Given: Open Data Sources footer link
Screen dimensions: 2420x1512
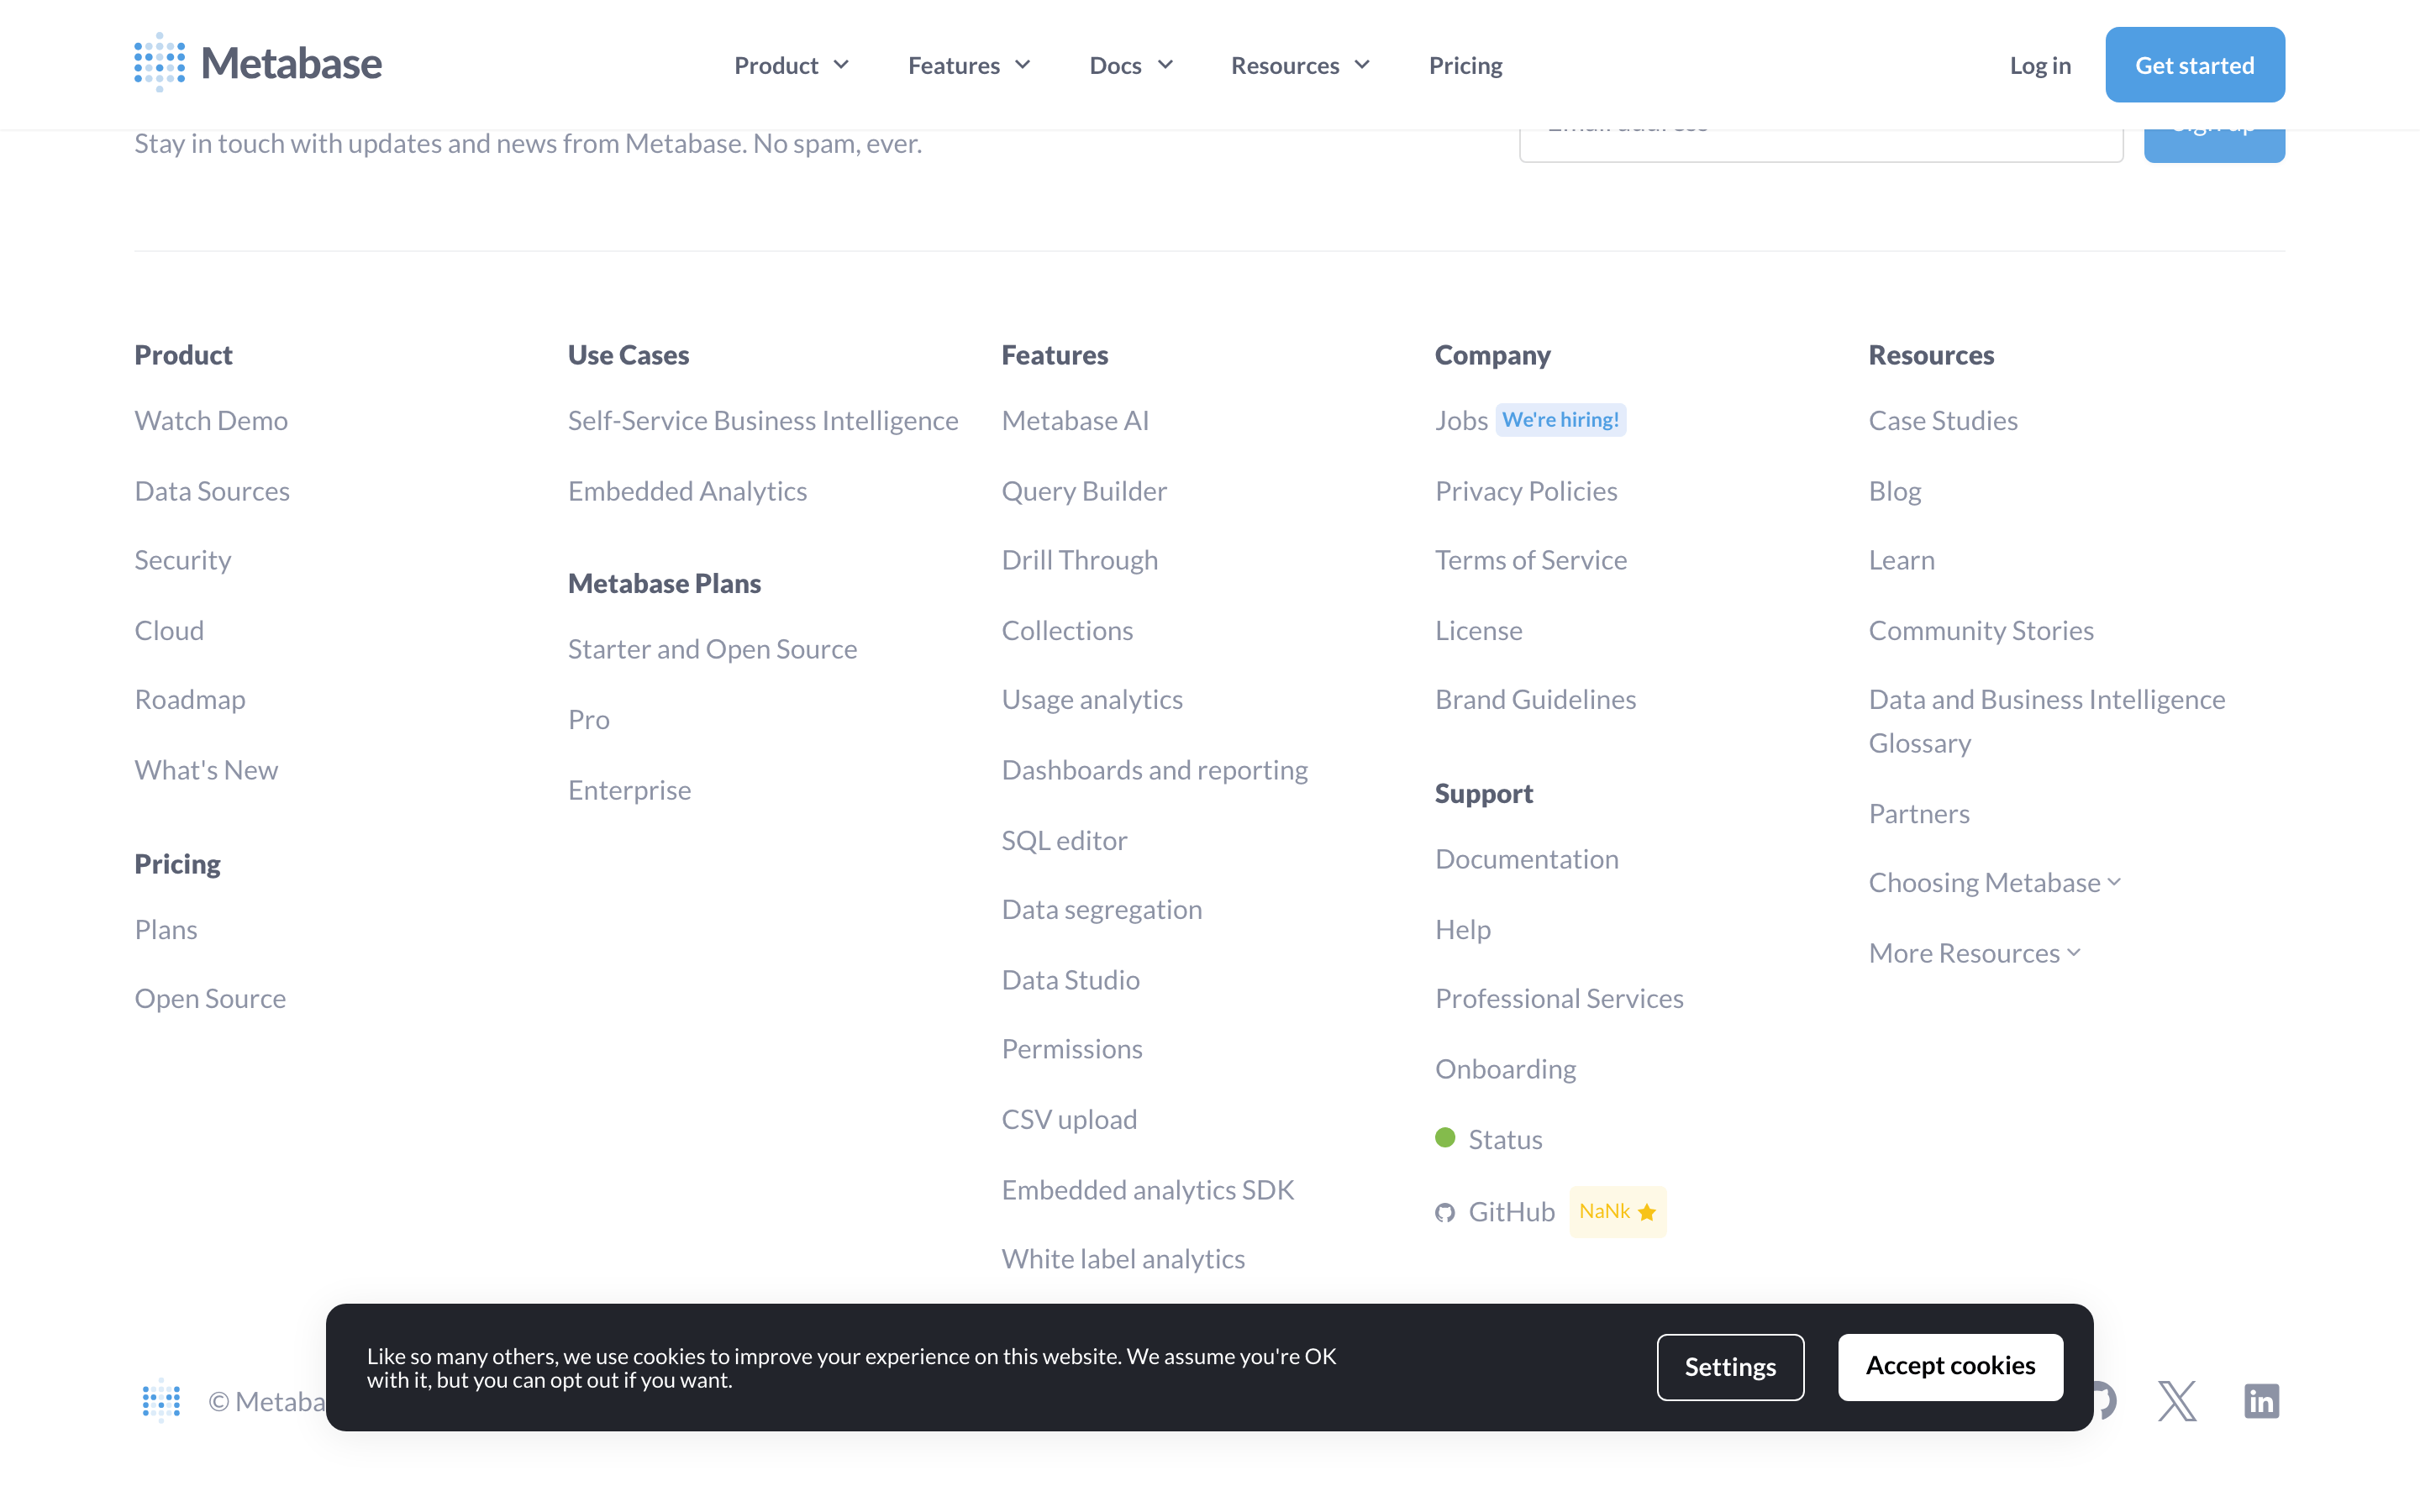Looking at the screenshot, I should (x=212, y=491).
